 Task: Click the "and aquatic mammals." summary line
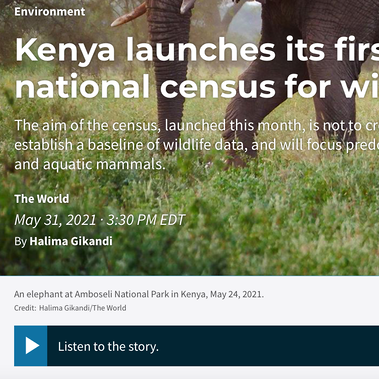pos(90,164)
